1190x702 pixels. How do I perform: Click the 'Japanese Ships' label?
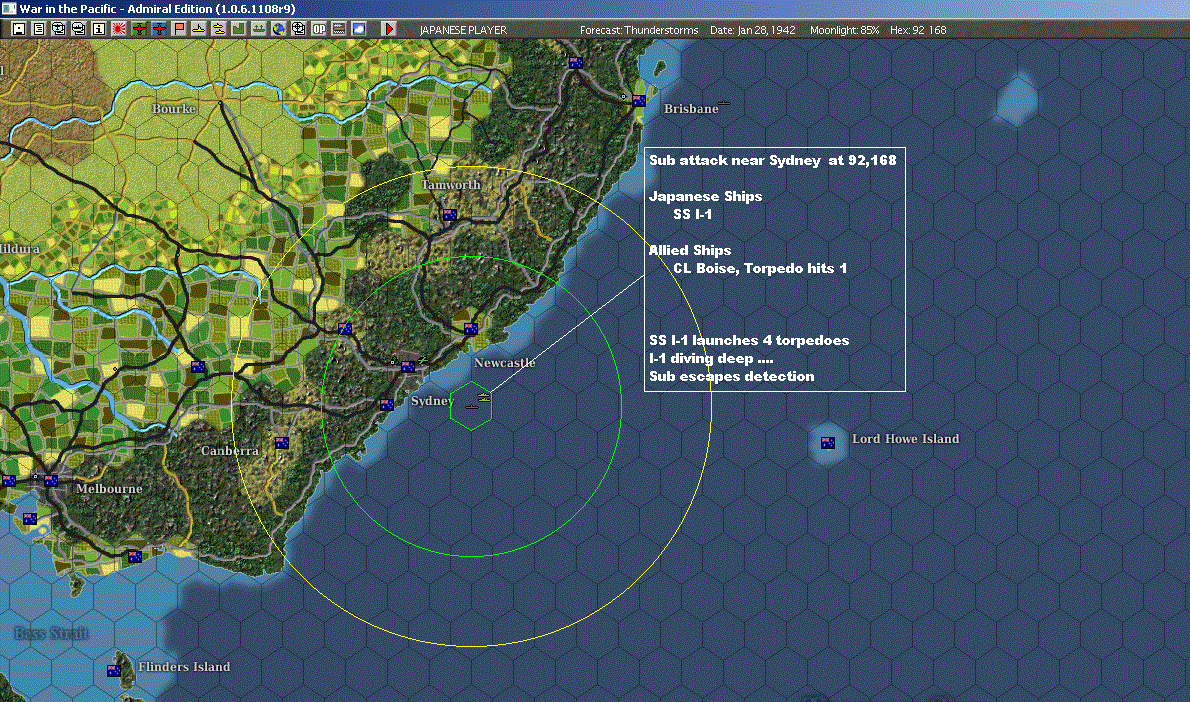tap(706, 196)
